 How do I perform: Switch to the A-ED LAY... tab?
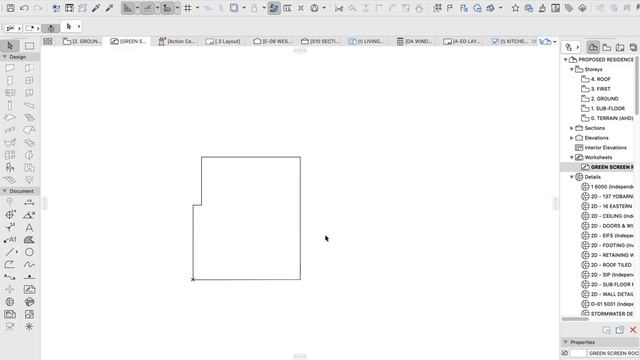(x=462, y=41)
